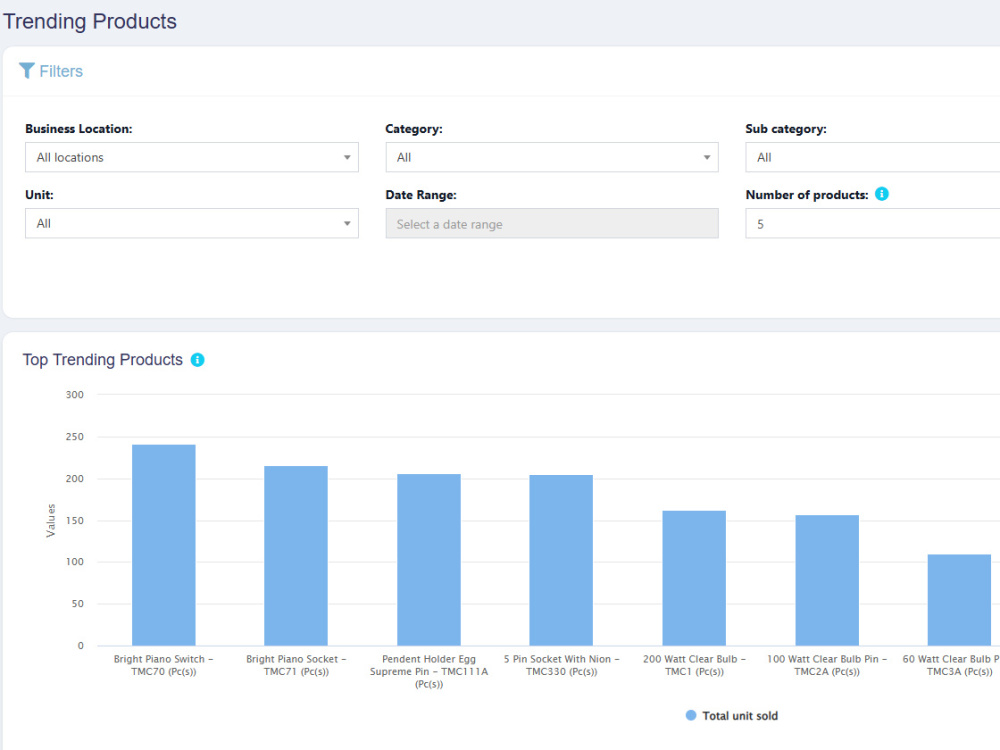Click info icon beside Top Trending Products
Screen dimensions: 1000x750
[198, 360]
